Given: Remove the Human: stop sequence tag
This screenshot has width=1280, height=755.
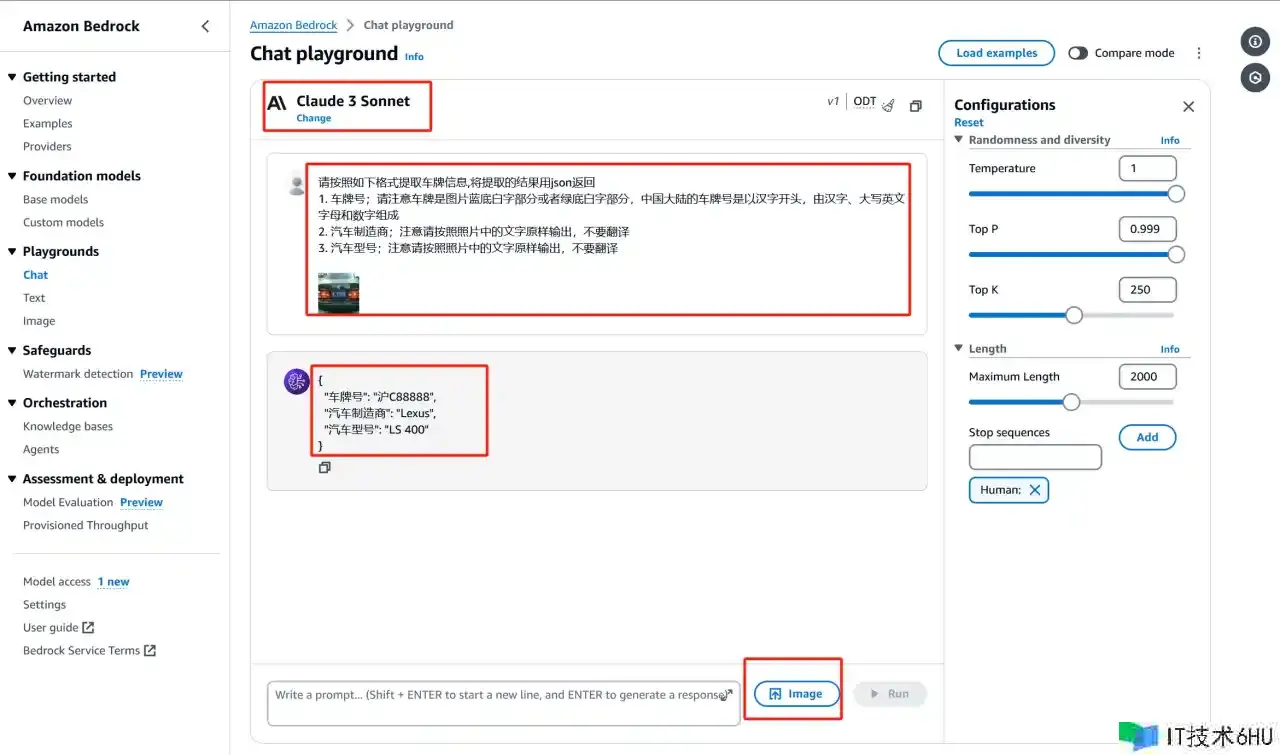Looking at the screenshot, I should pos(1035,490).
